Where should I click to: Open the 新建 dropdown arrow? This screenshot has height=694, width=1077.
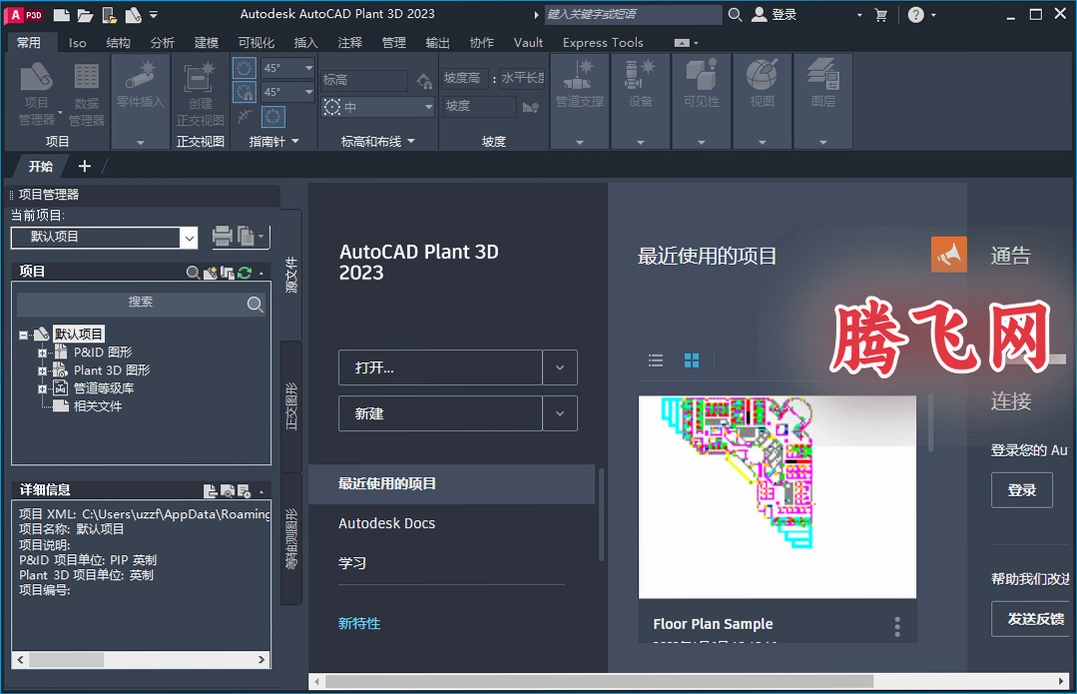560,414
